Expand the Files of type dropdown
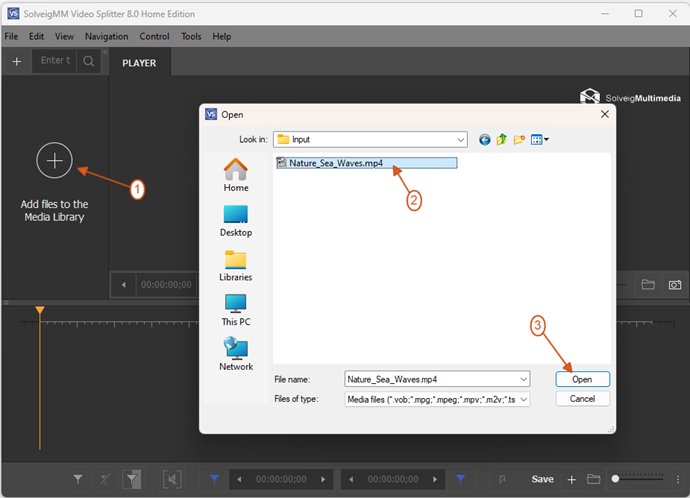The image size is (690, 498). [523, 399]
